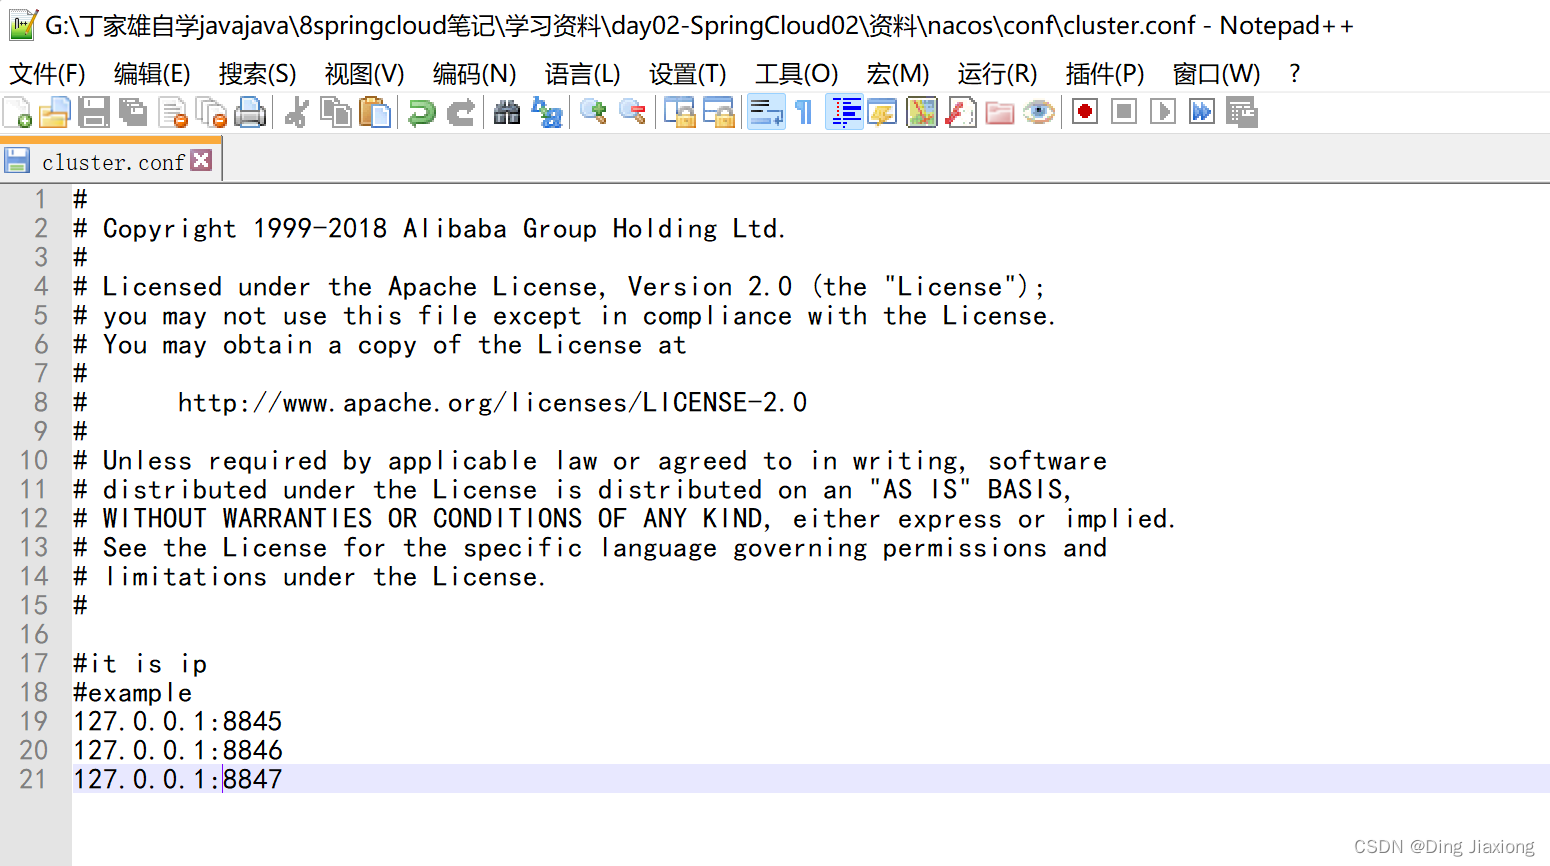Save the current file with the single floppy icon
Screen dimensions: 1550x866
point(94,112)
